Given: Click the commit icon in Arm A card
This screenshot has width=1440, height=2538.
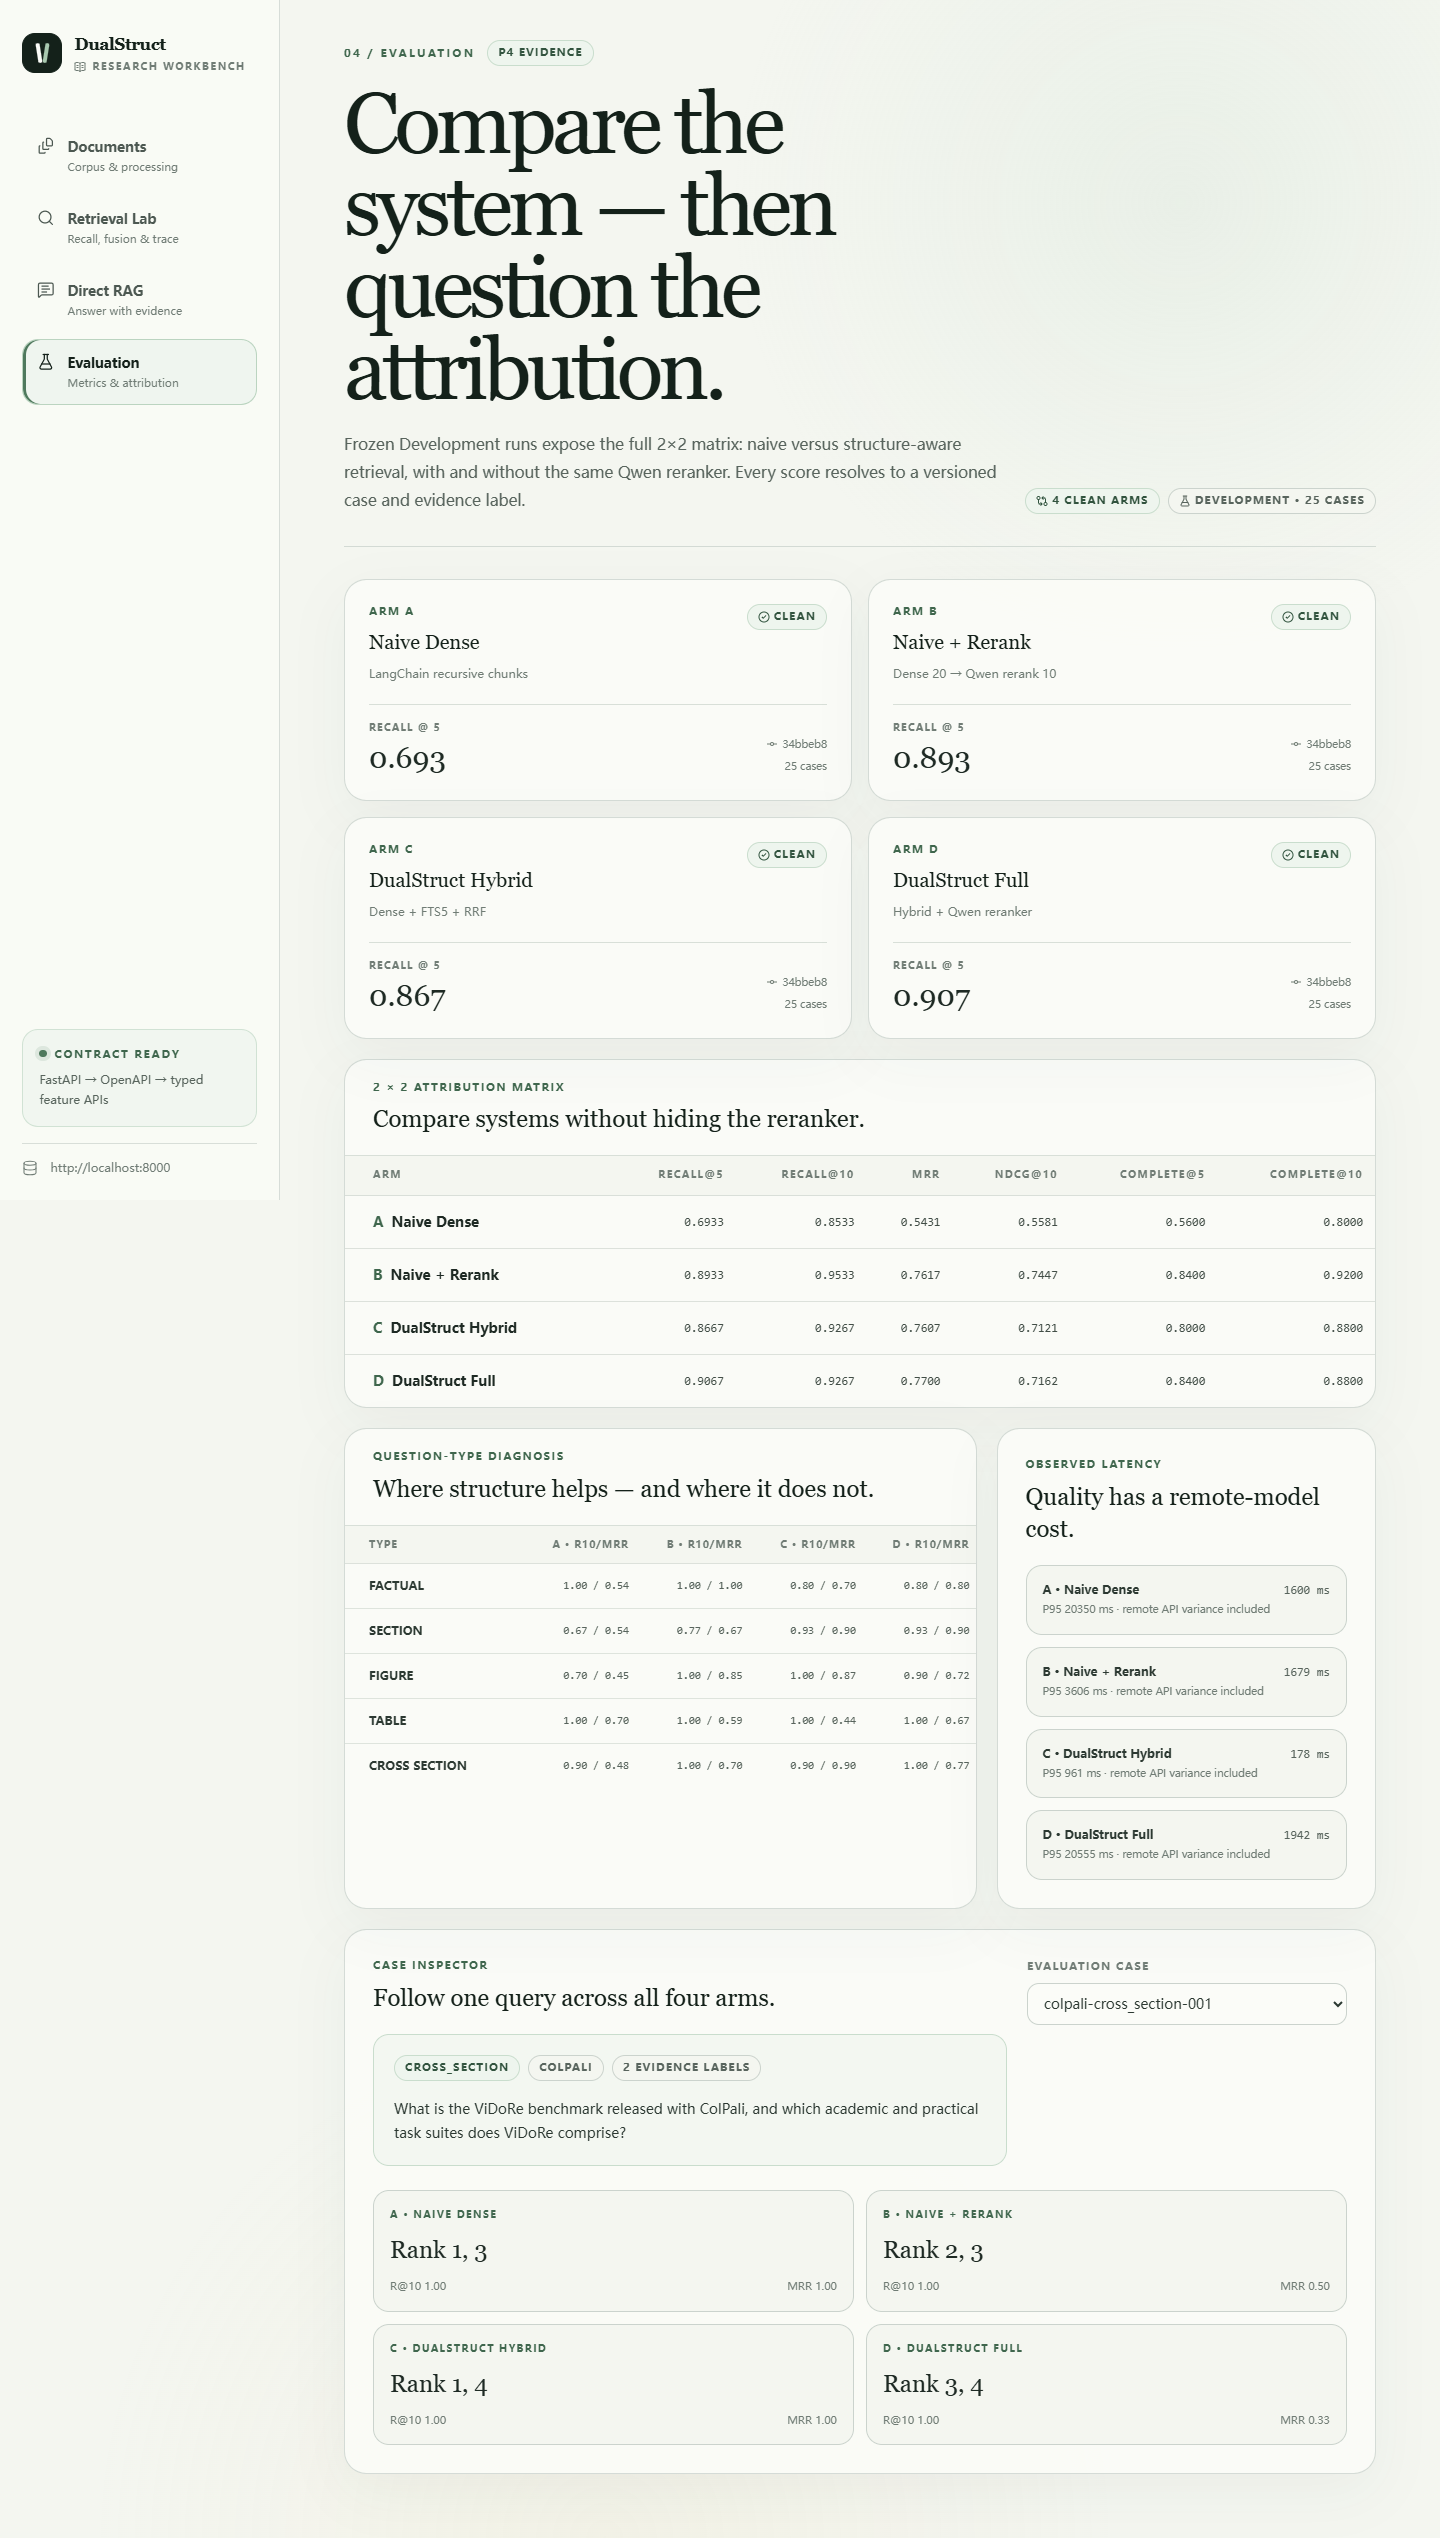Looking at the screenshot, I should (772, 744).
